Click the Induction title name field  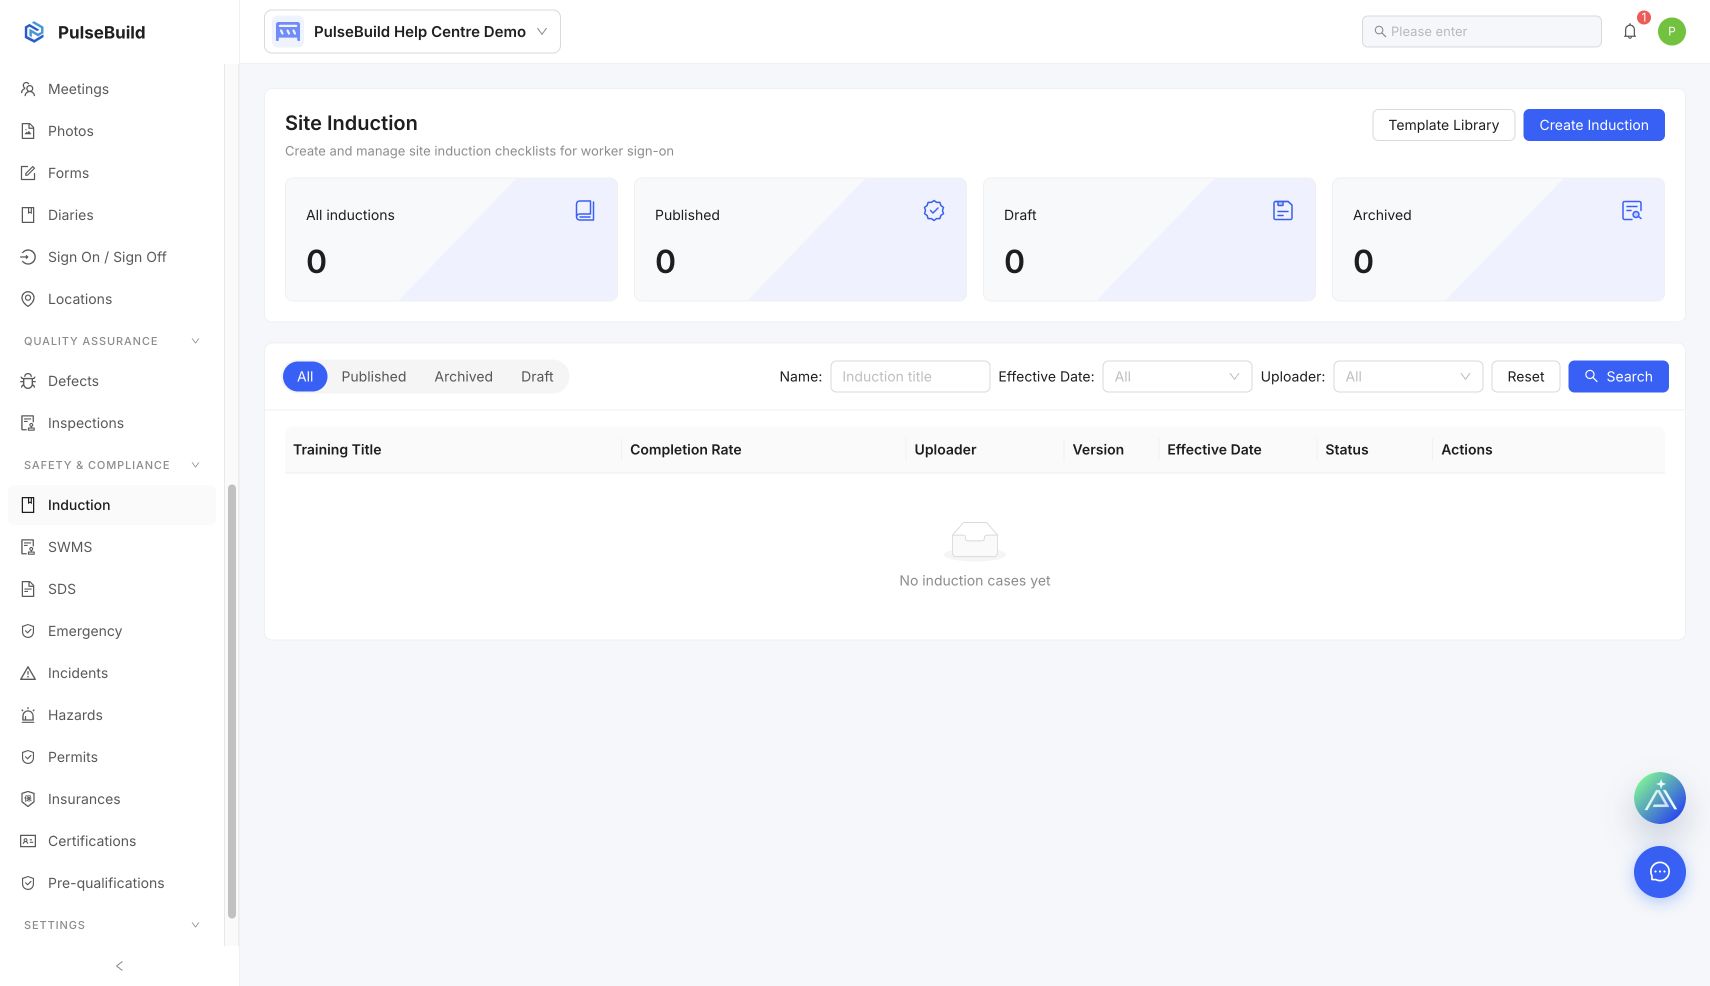(x=910, y=376)
